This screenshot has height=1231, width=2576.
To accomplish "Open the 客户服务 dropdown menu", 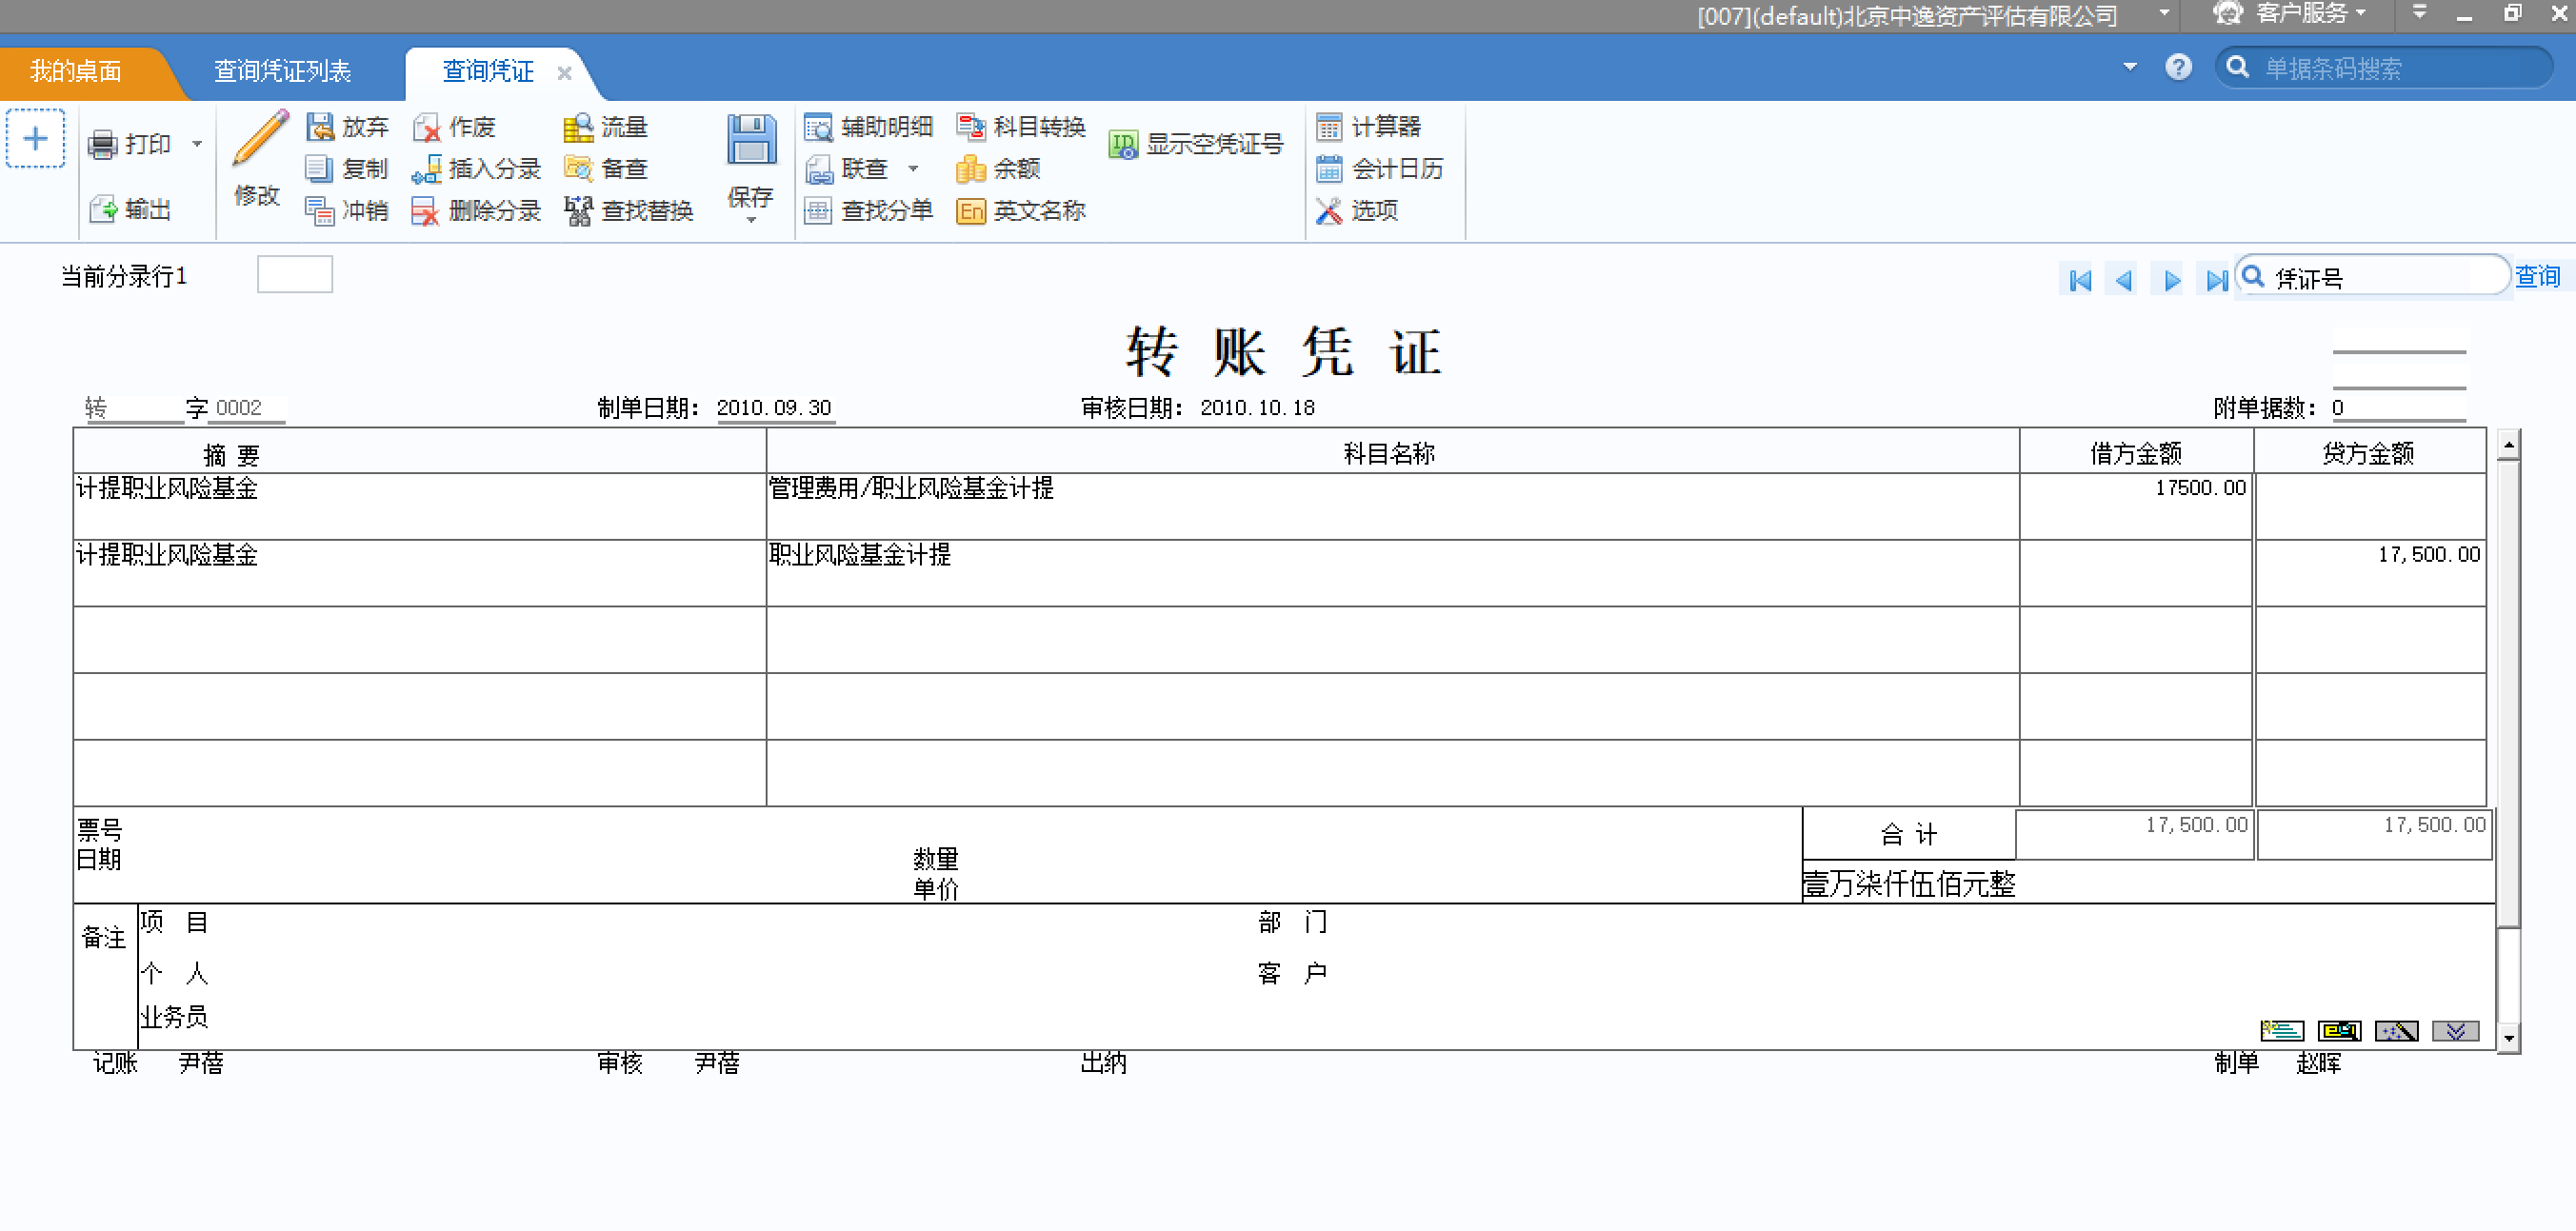I will click(2300, 14).
